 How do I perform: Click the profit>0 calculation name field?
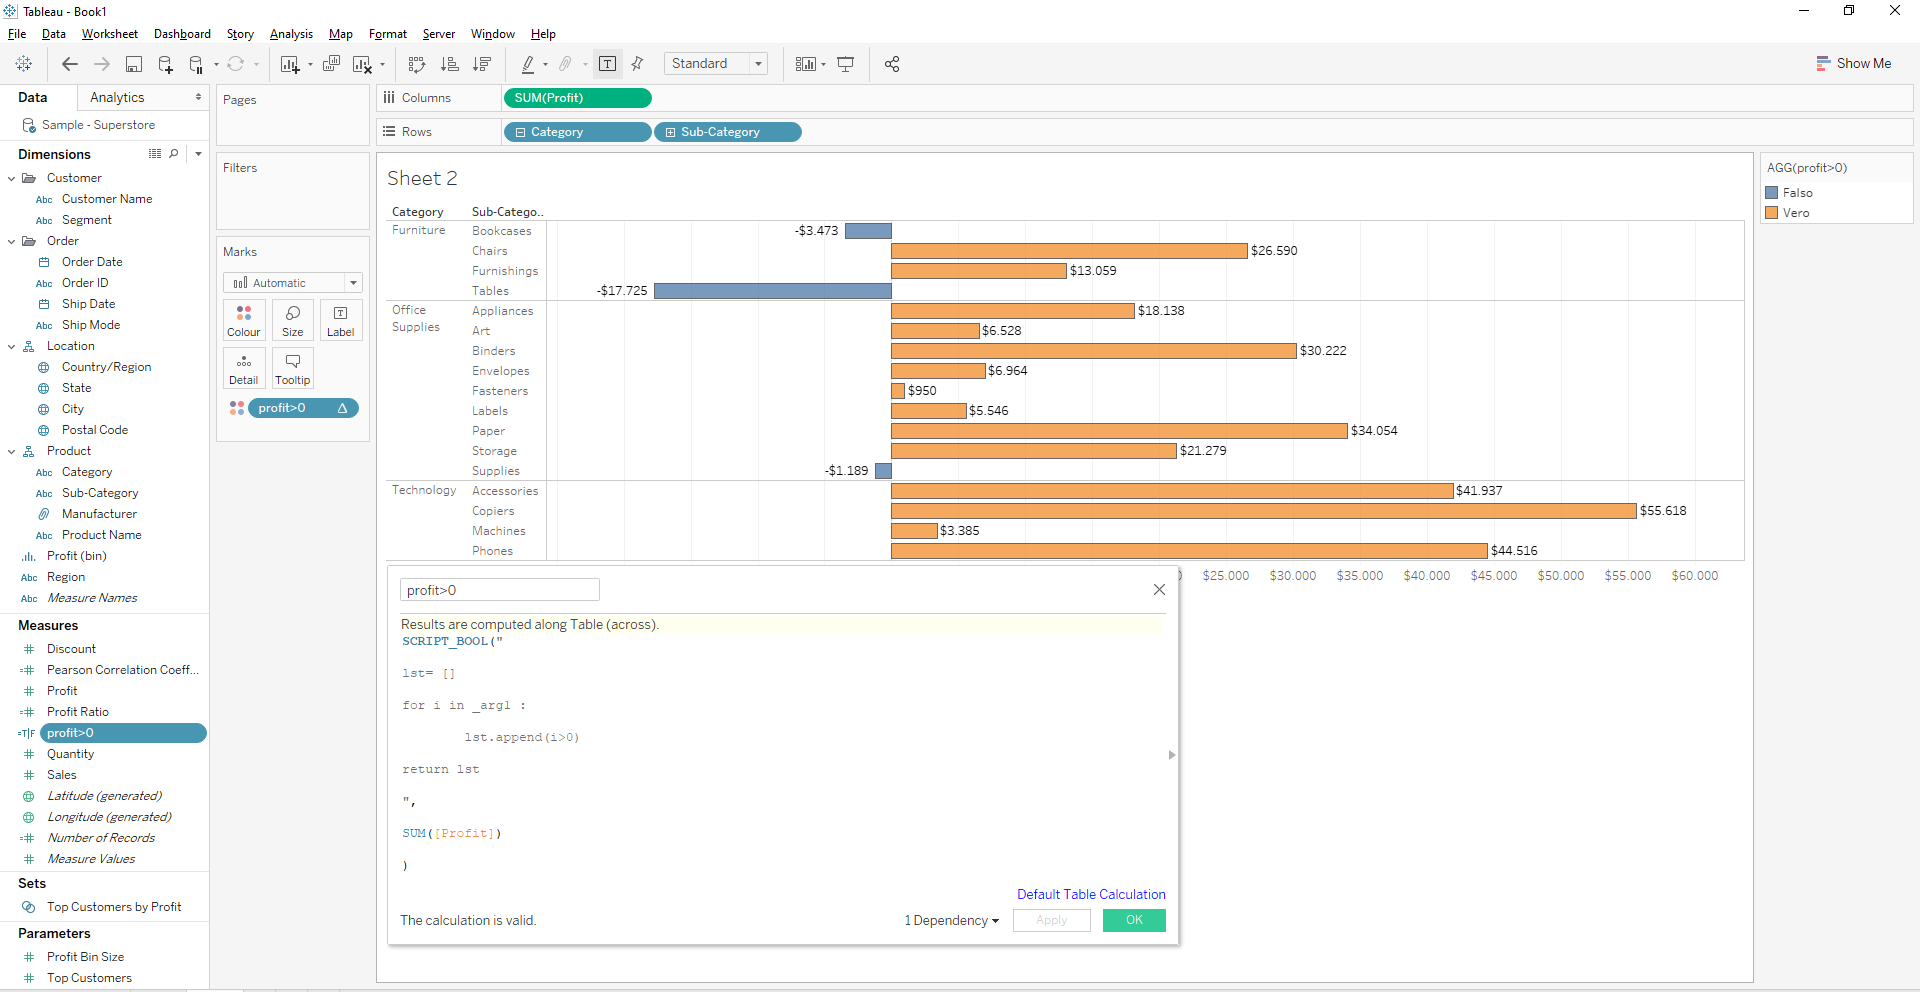click(498, 589)
